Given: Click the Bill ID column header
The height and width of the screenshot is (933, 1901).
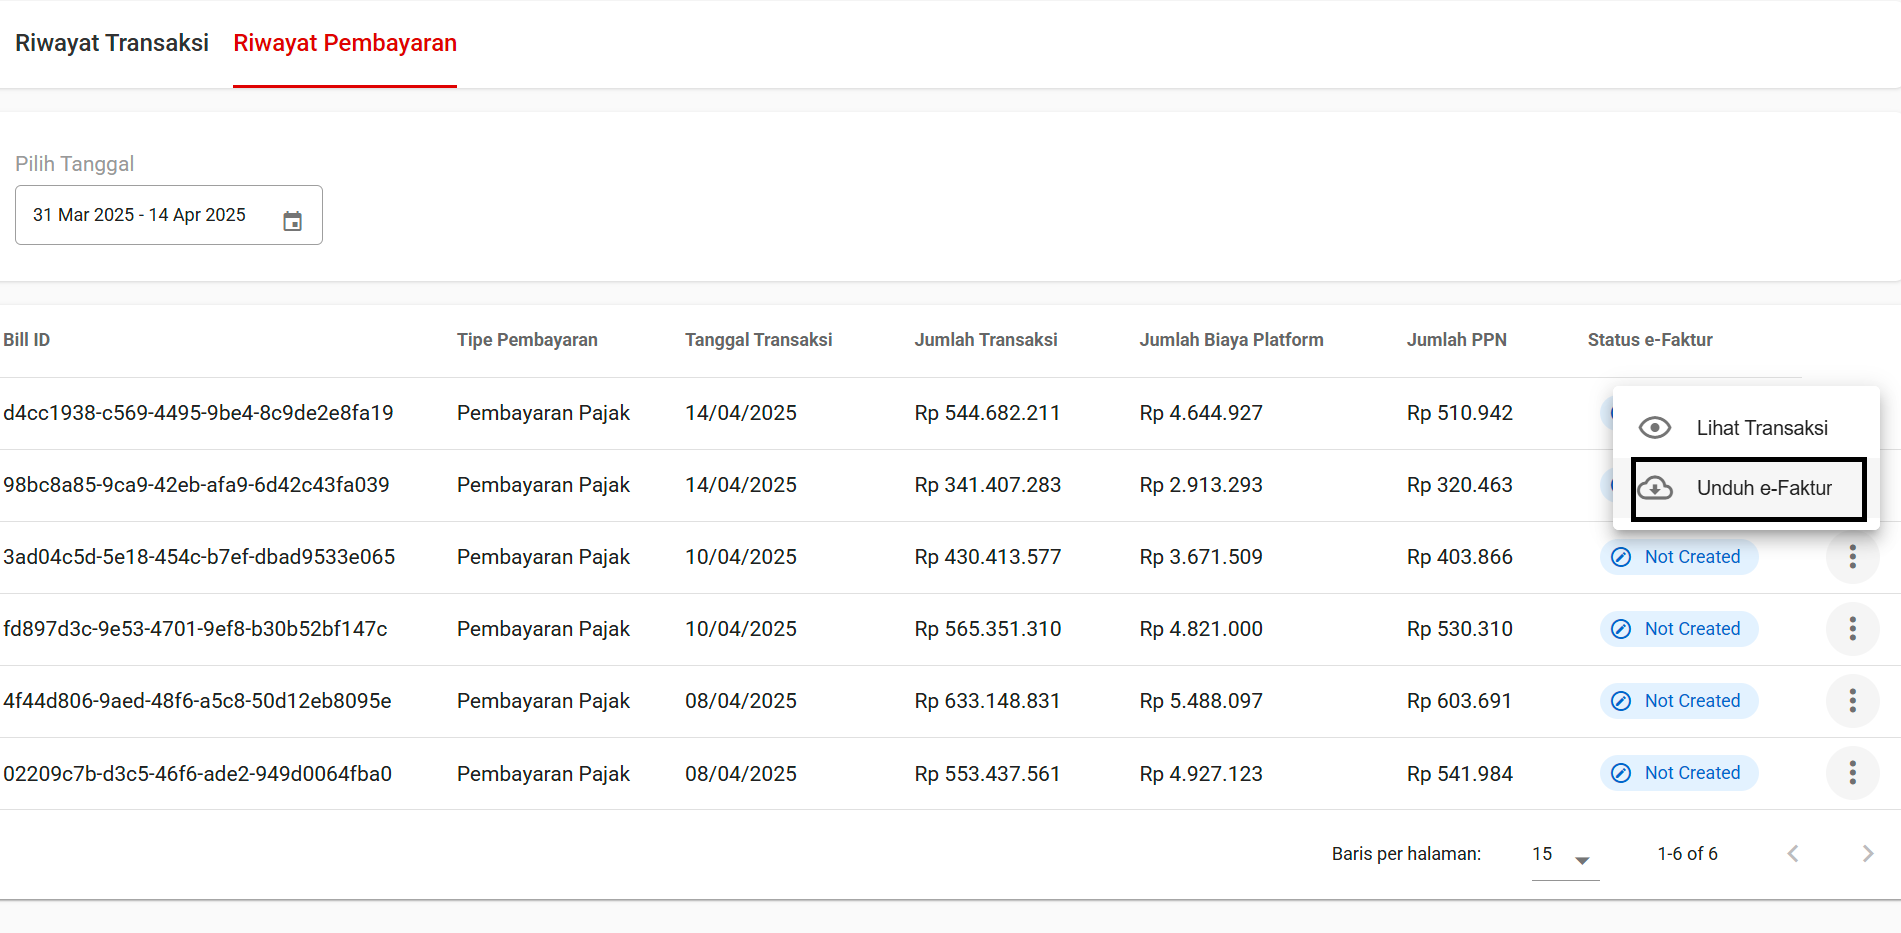Looking at the screenshot, I should pos(27,340).
